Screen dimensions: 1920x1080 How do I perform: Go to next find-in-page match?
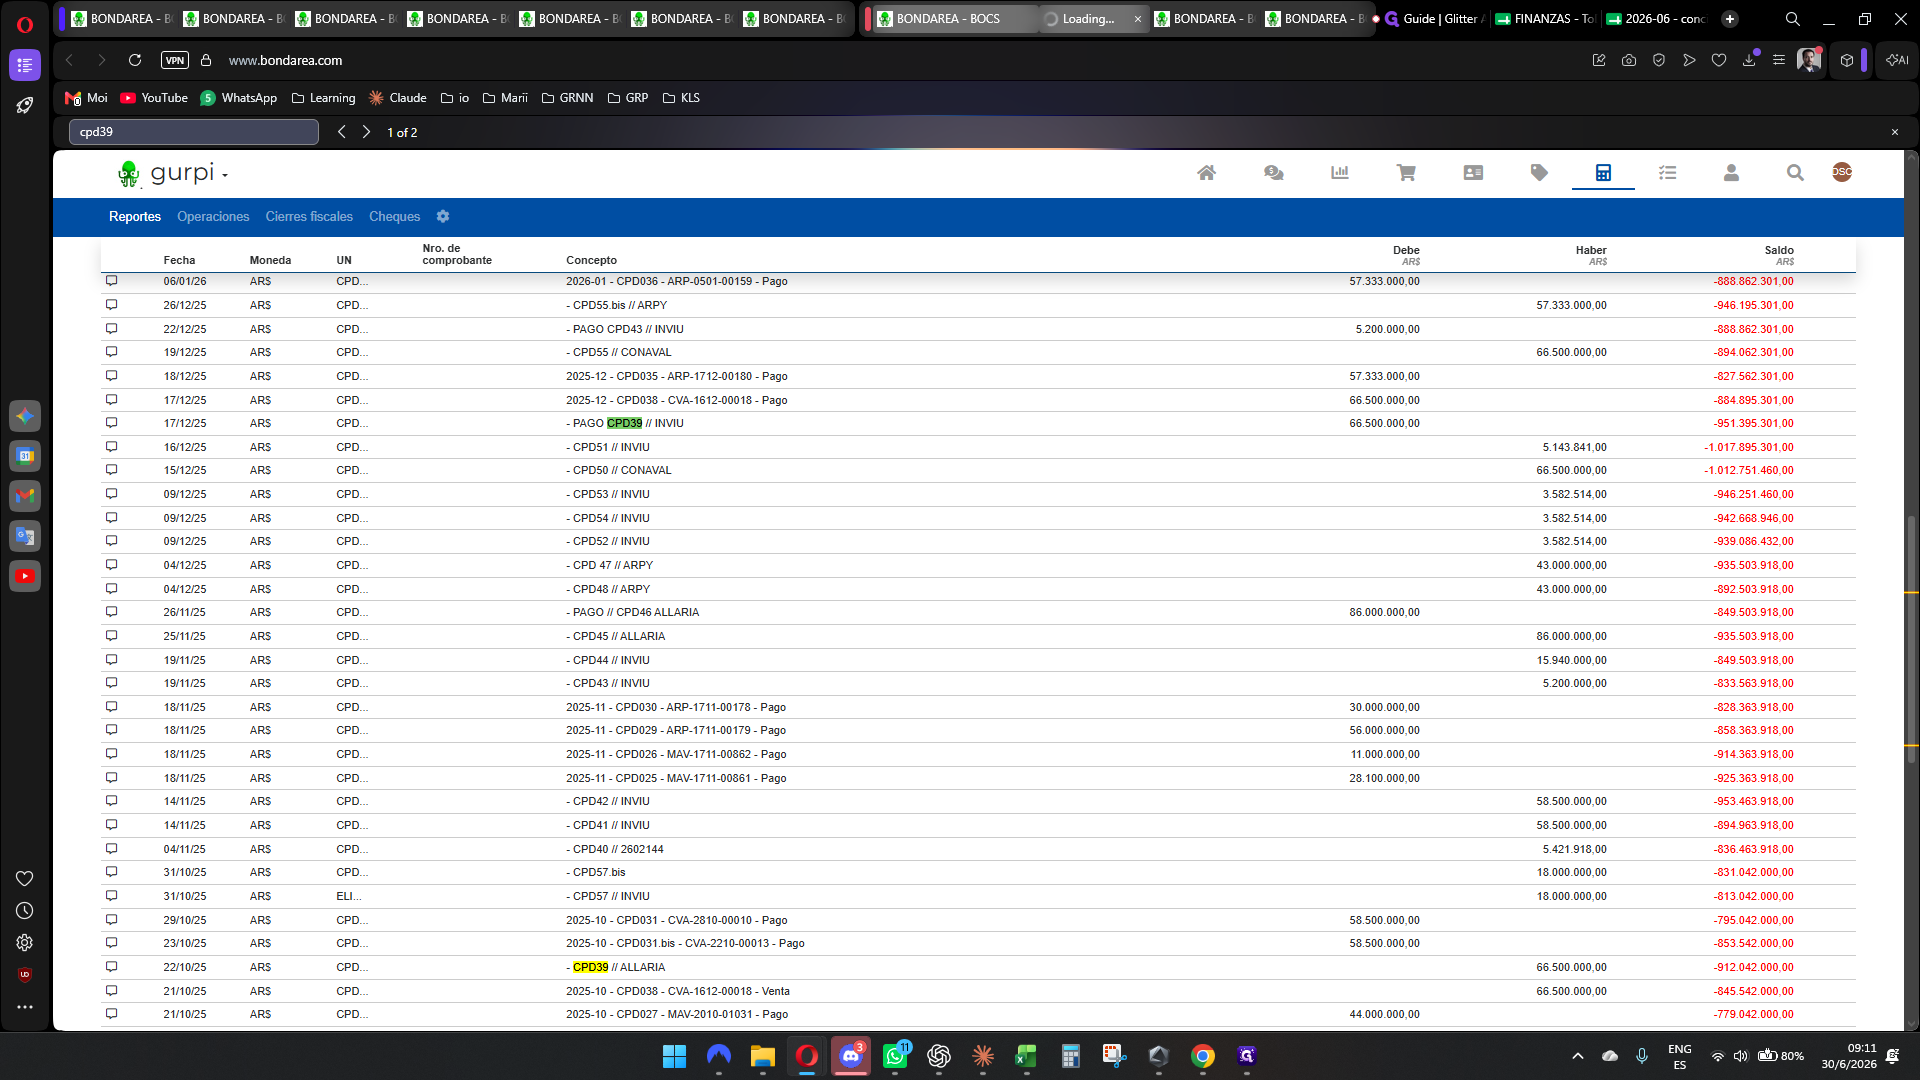(366, 132)
